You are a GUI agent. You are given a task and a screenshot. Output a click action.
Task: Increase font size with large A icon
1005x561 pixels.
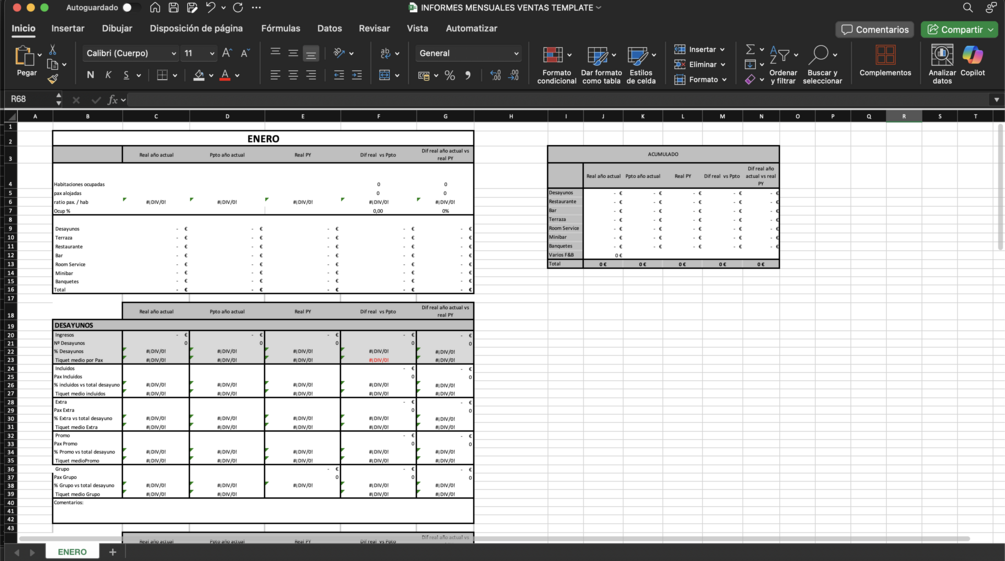[x=226, y=53]
